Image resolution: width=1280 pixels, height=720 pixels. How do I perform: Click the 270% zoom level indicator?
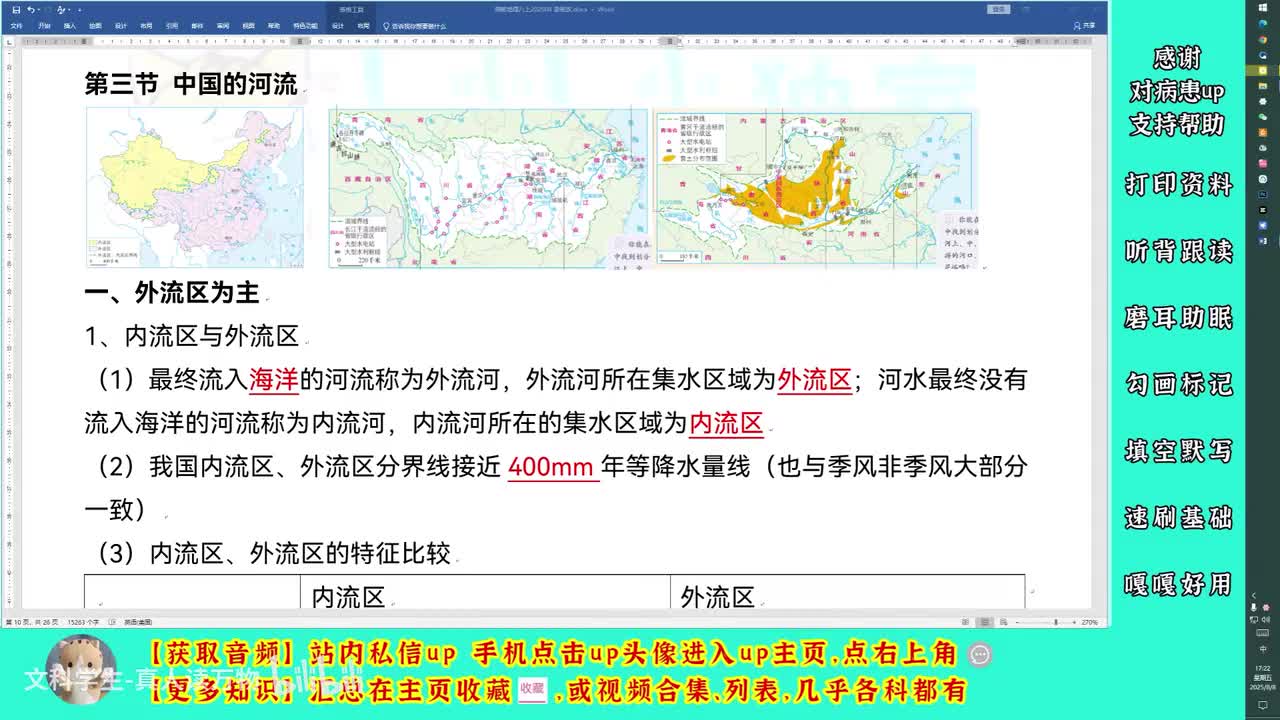(1090, 622)
